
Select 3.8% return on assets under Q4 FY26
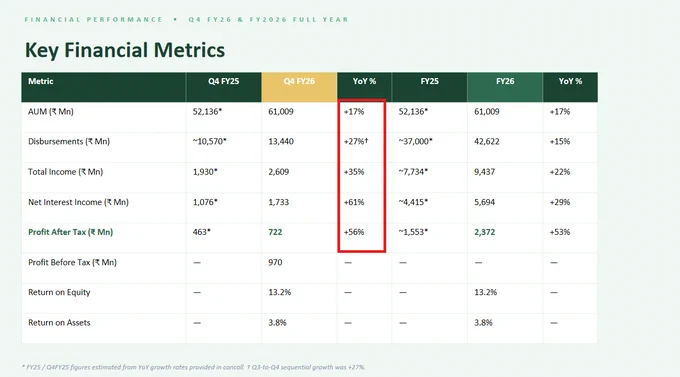click(278, 323)
